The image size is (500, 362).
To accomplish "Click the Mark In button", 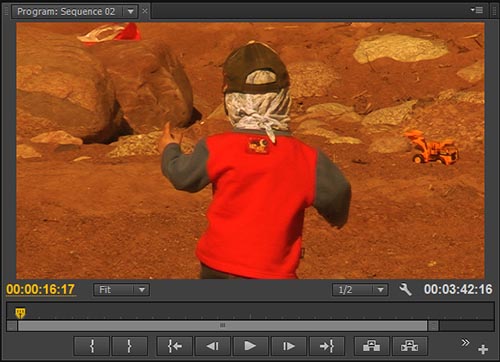I will click(92, 346).
